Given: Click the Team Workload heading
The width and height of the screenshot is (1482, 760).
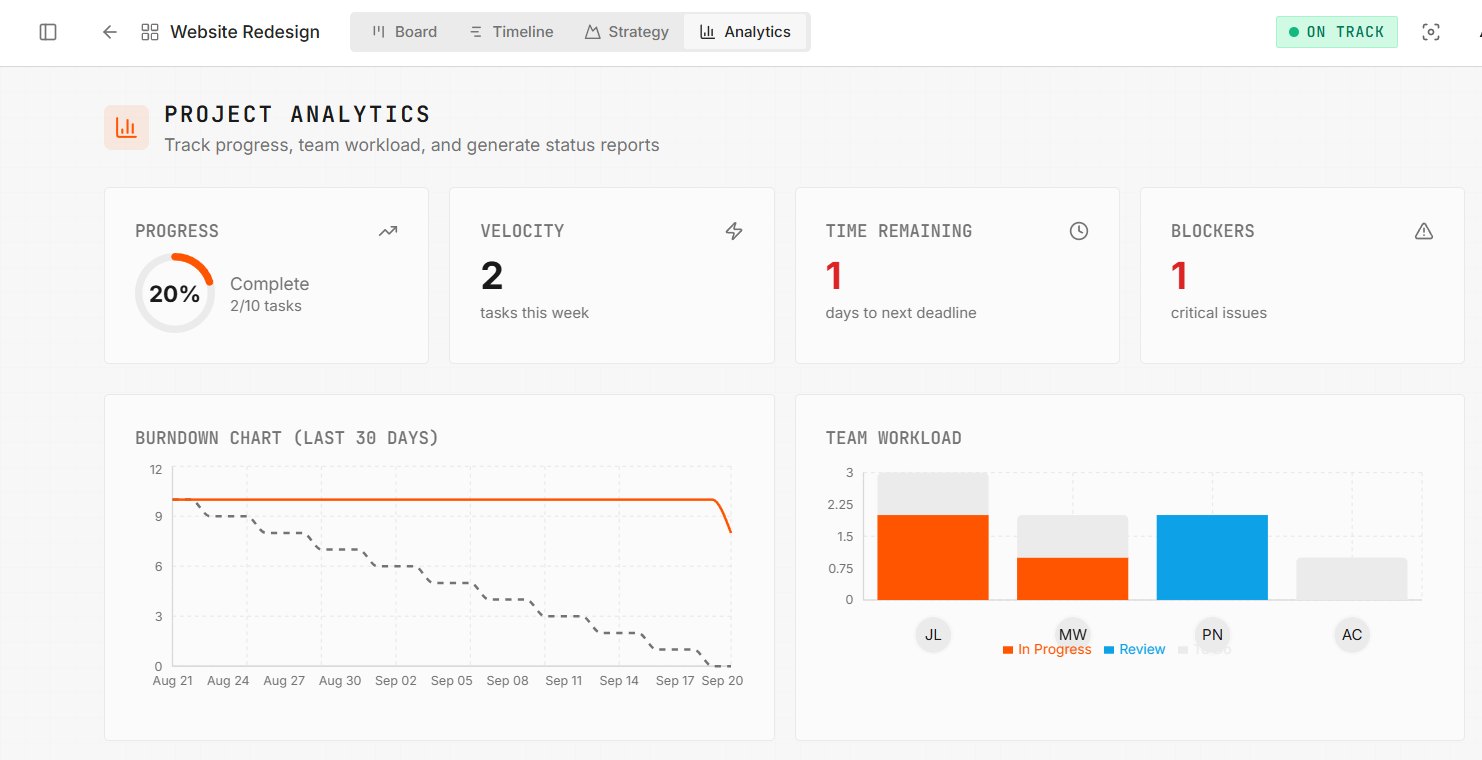Looking at the screenshot, I should 894,438.
